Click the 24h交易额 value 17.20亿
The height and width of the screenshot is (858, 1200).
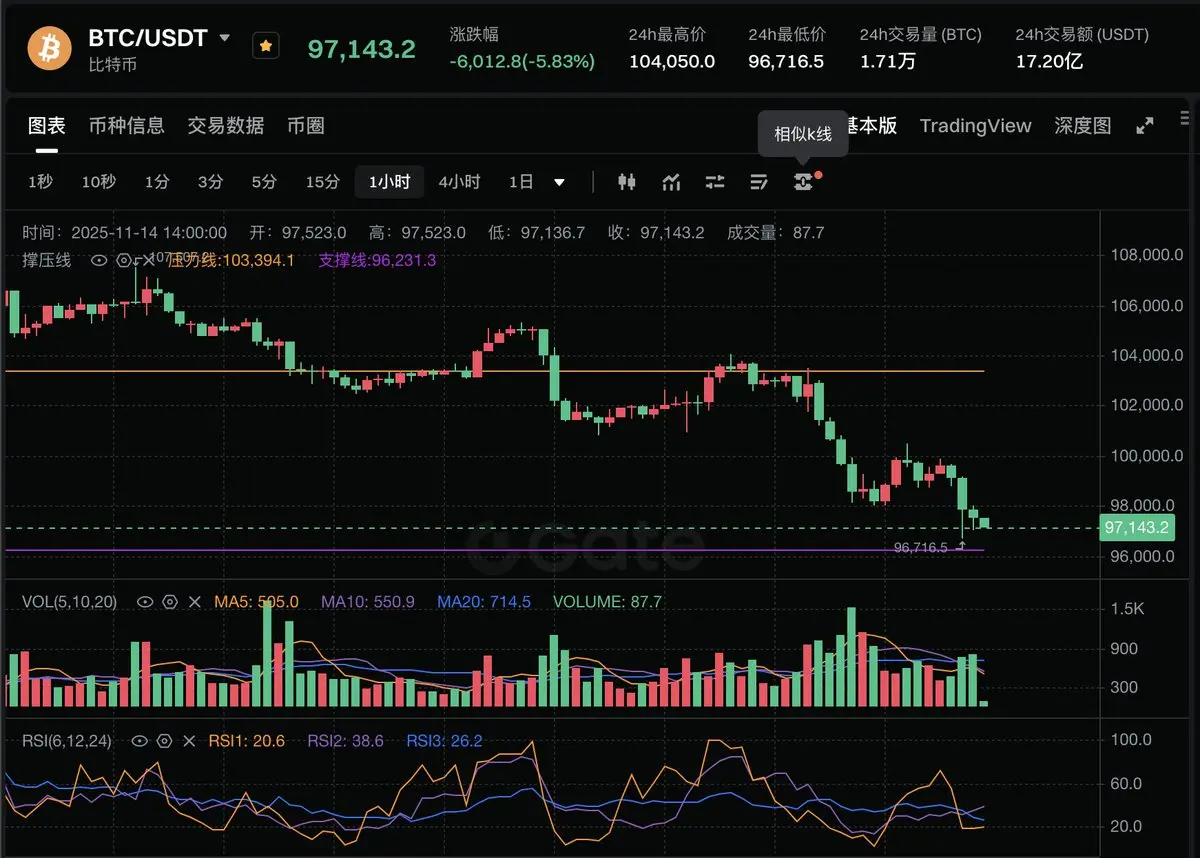click(1049, 61)
